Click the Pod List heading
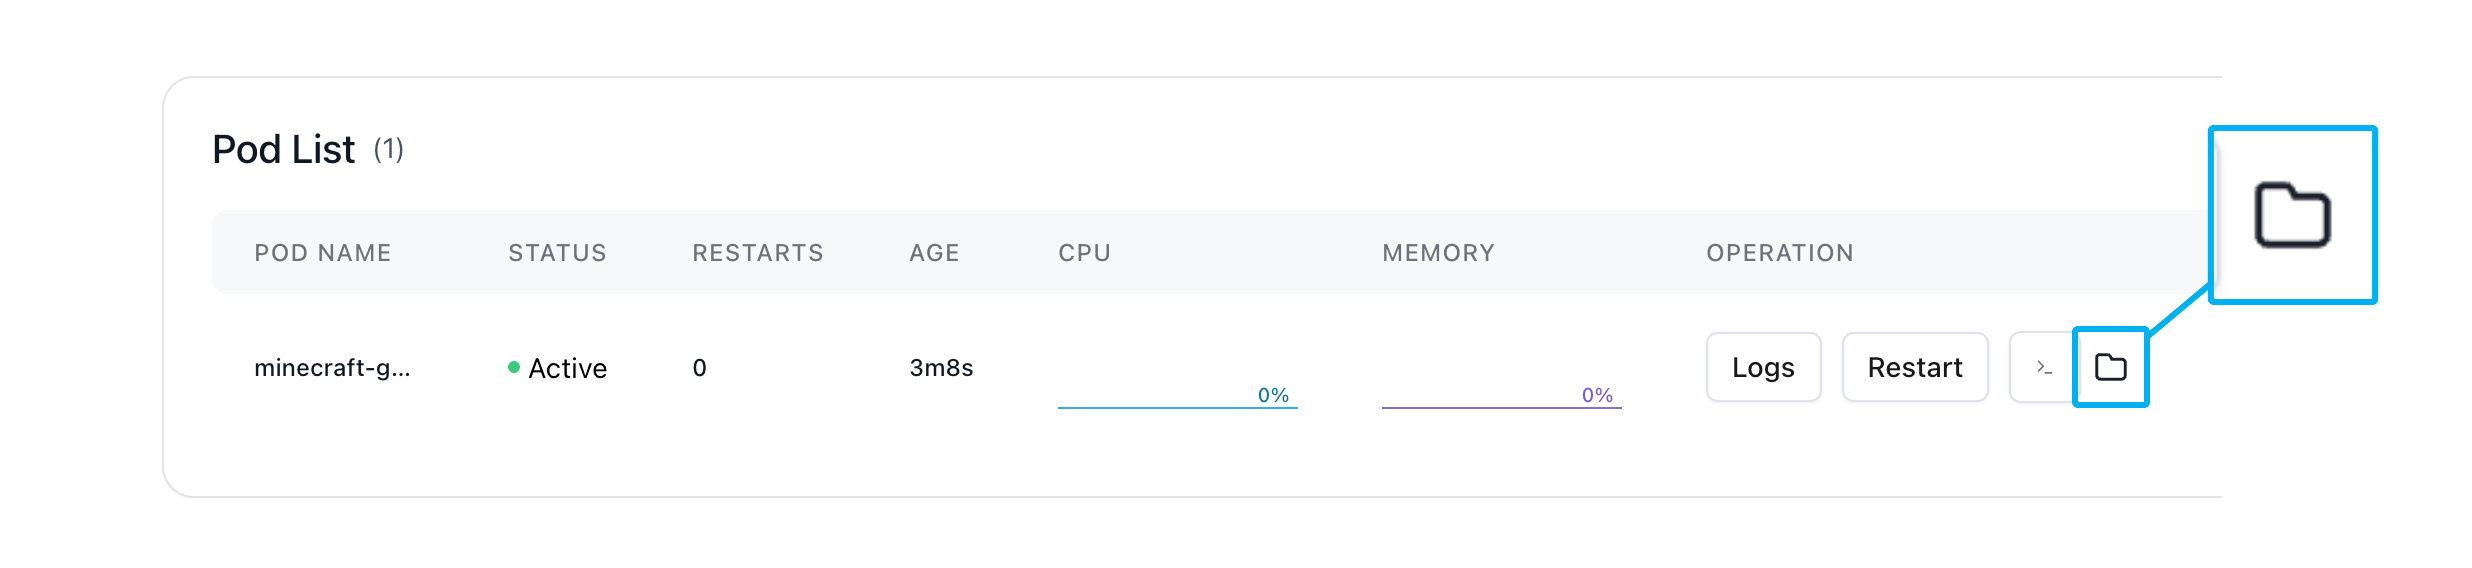Image resolution: width=2472 pixels, height=568 pixels. click(283, 150)
